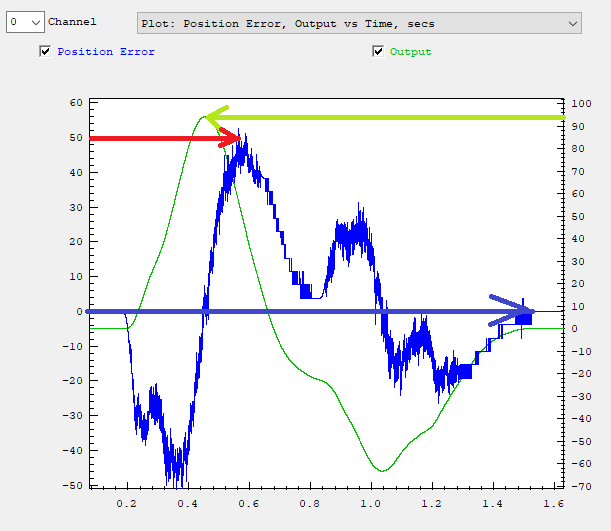
Task: Click the Channel text label
Action: [x=73, y=22]
